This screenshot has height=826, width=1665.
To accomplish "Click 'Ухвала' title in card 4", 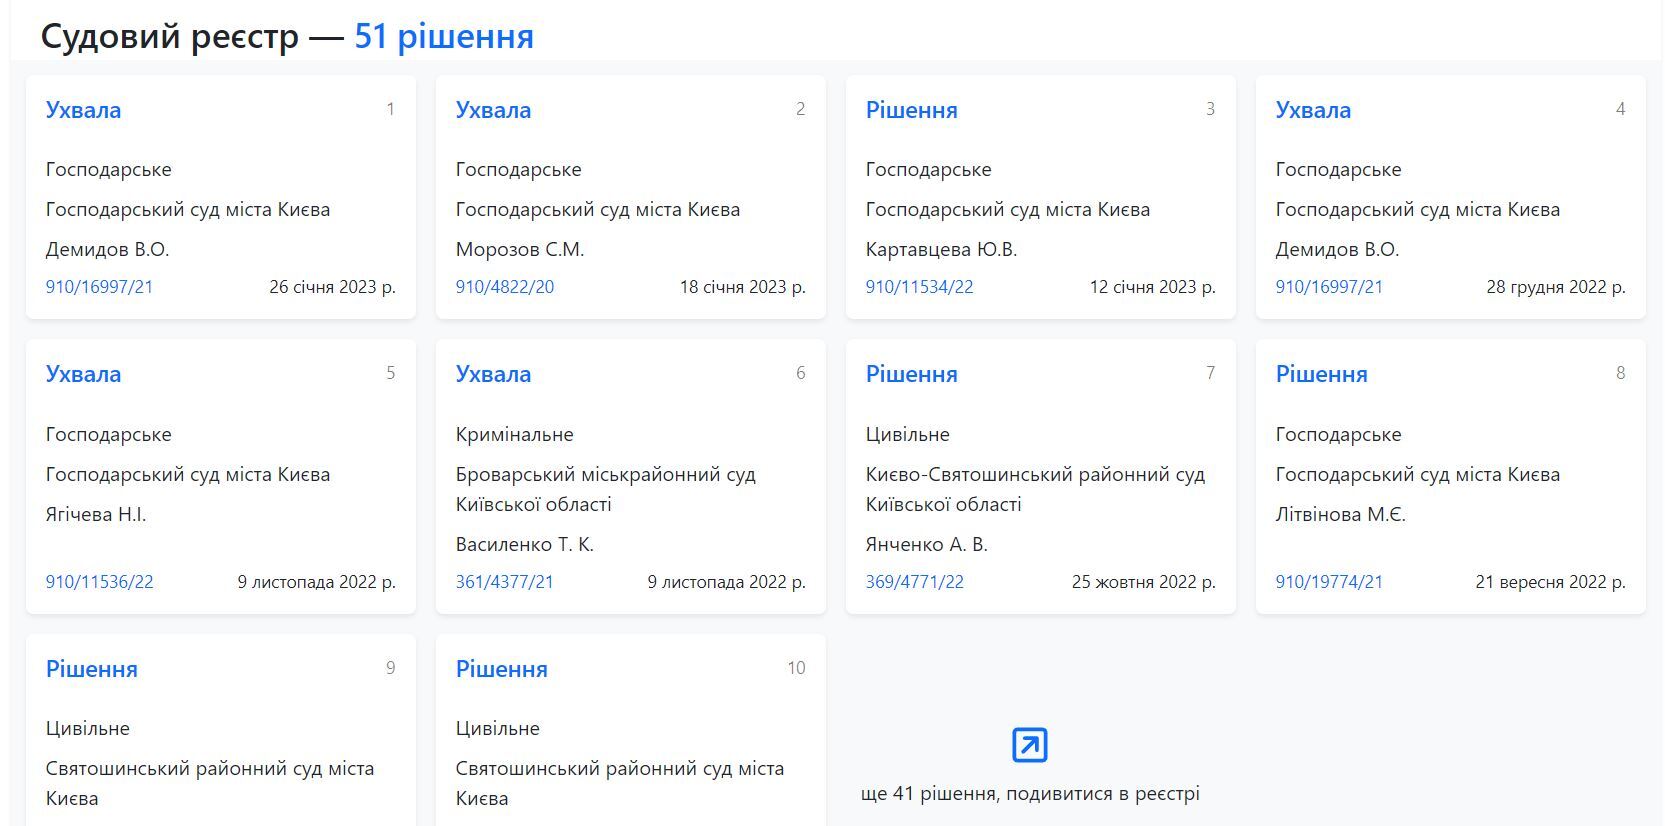I will [1313, 110].
